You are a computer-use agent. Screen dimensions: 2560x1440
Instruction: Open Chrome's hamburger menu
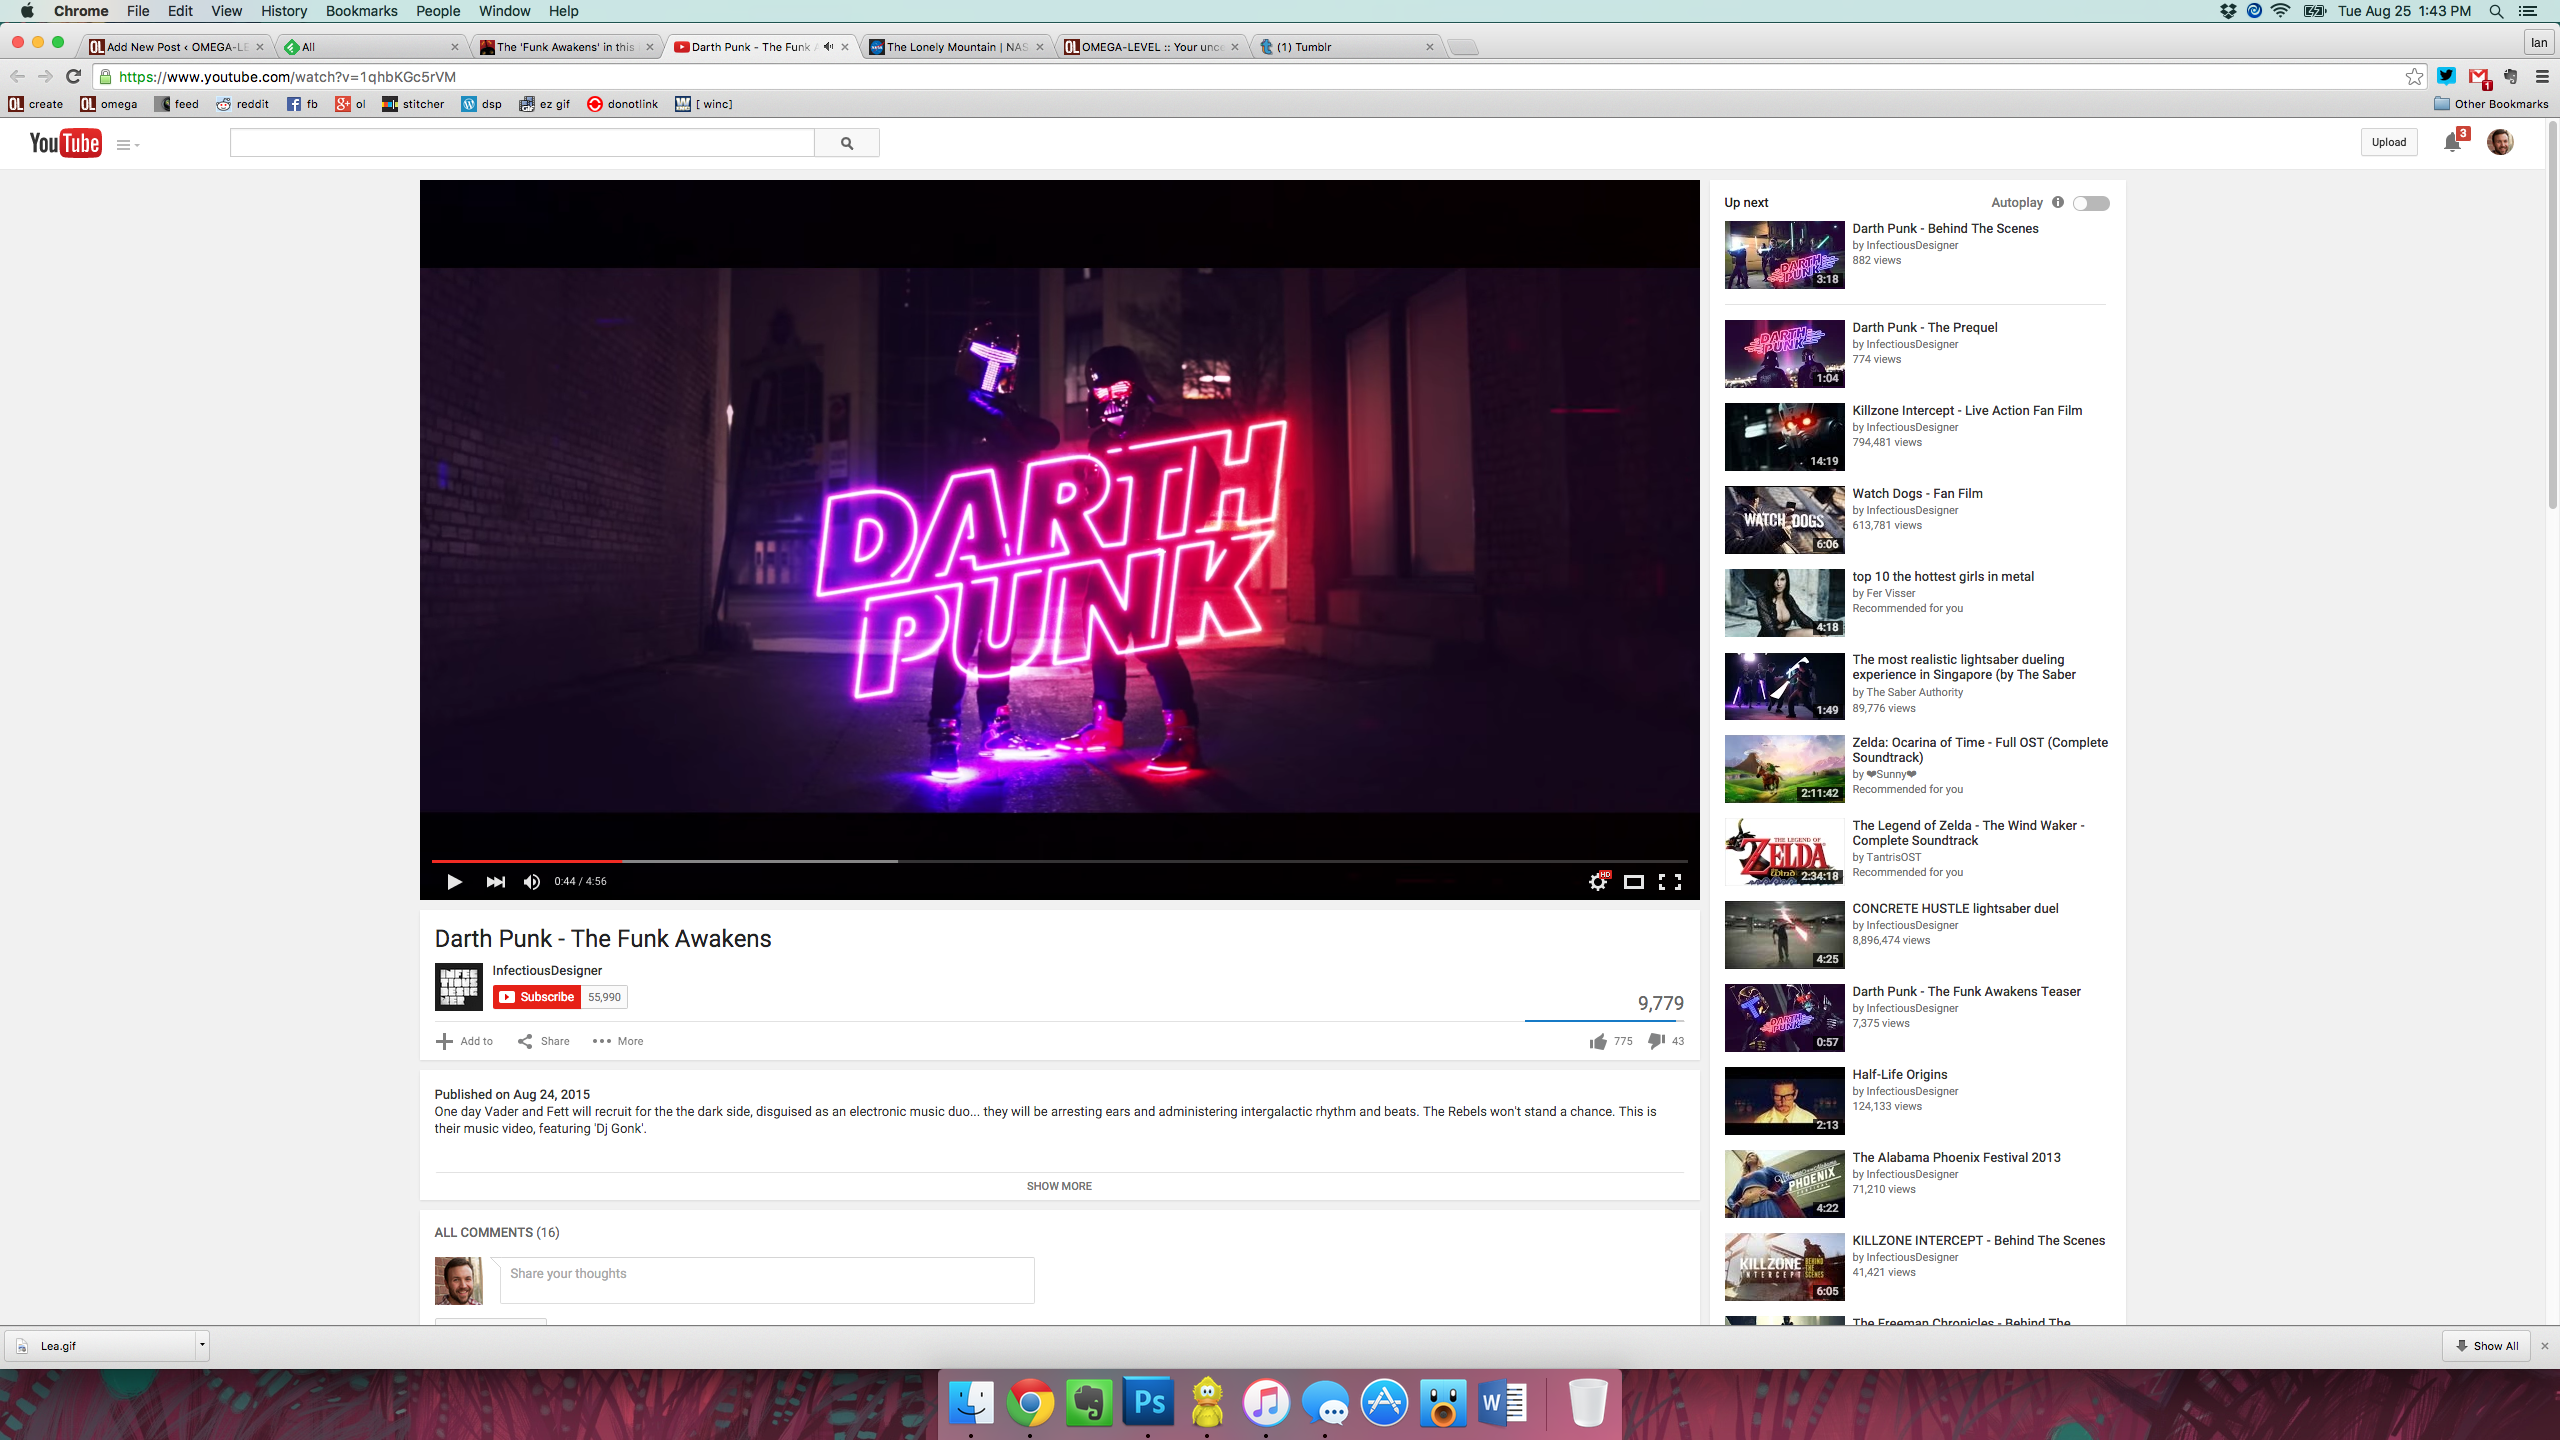pyautogui.click(x=2542, y=76)
